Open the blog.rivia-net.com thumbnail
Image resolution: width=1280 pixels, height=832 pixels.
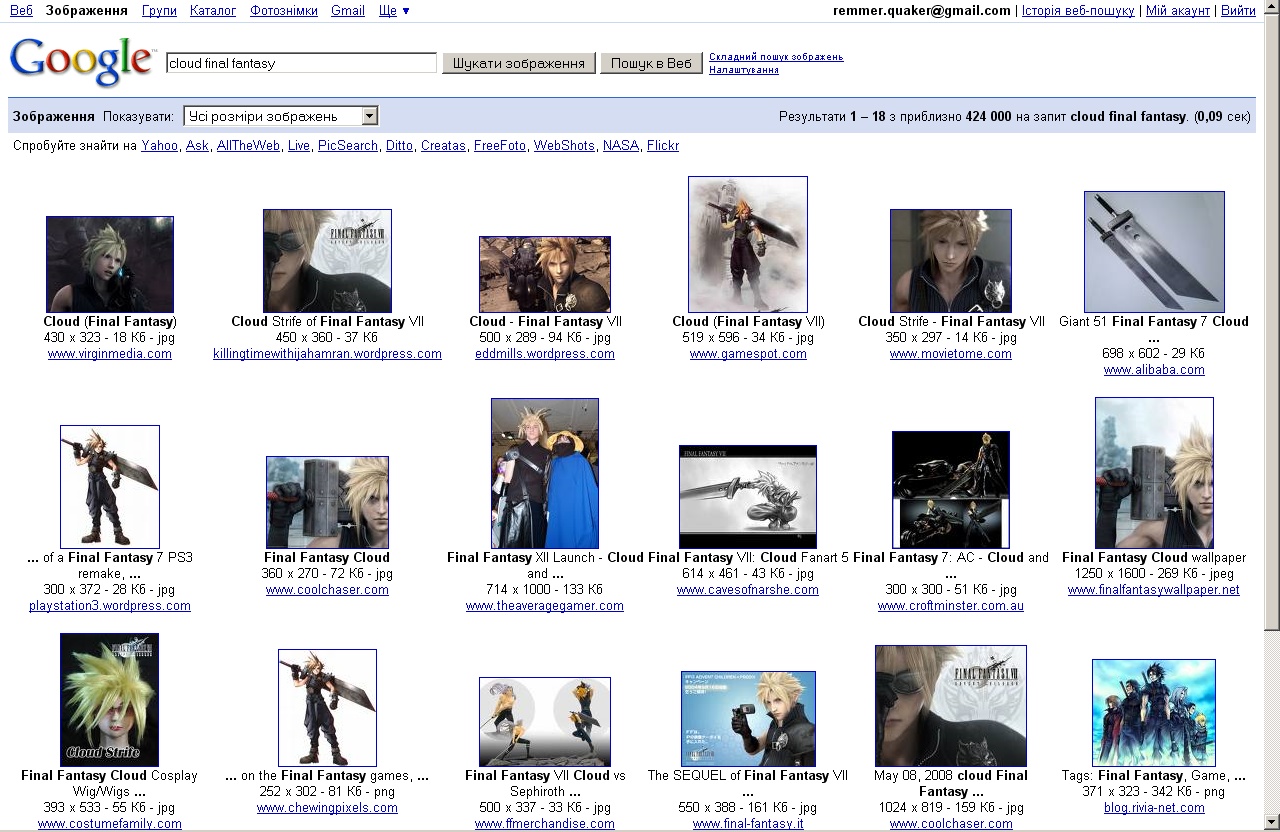pyautogui.click(x=1154, y=713)
